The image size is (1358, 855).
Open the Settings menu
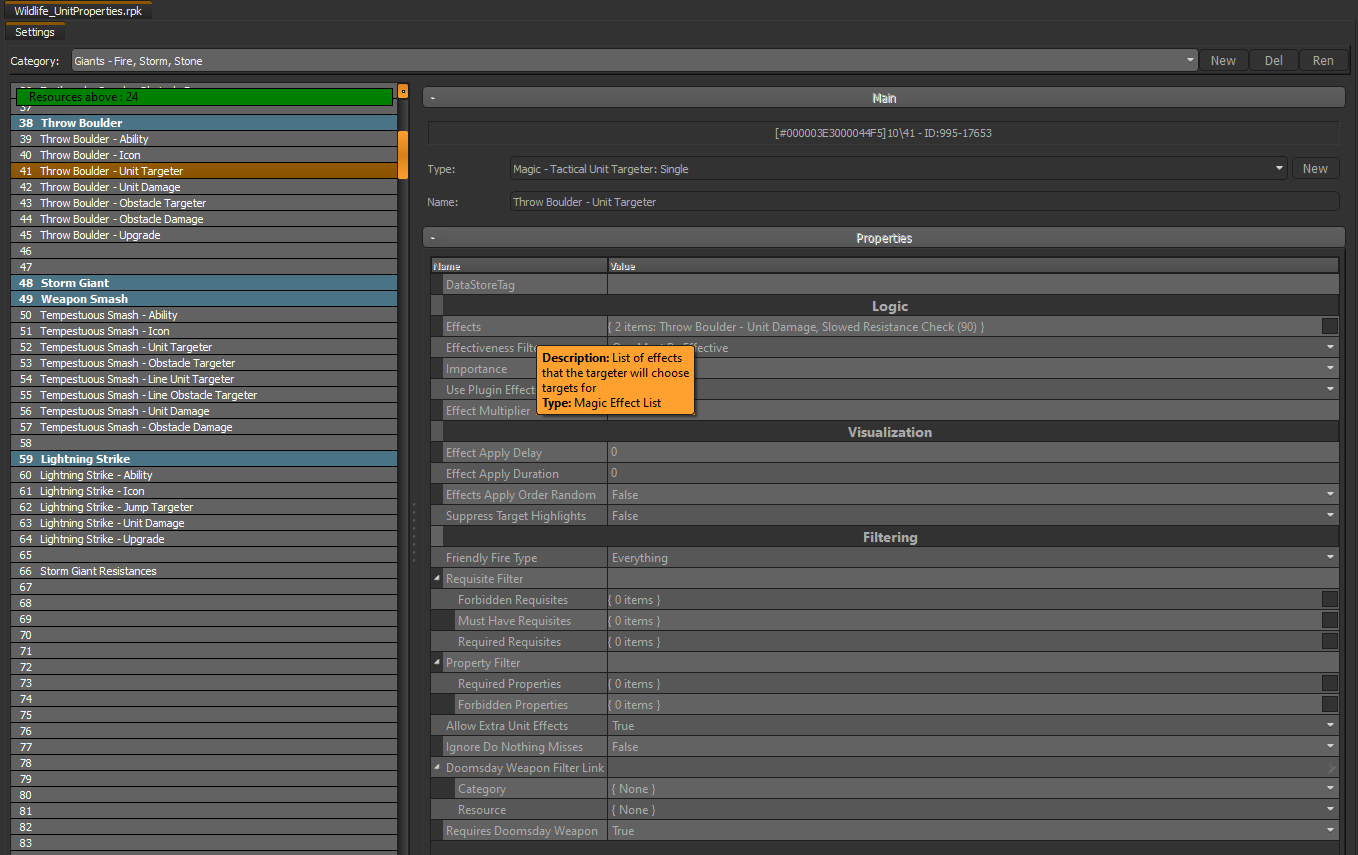35,32
